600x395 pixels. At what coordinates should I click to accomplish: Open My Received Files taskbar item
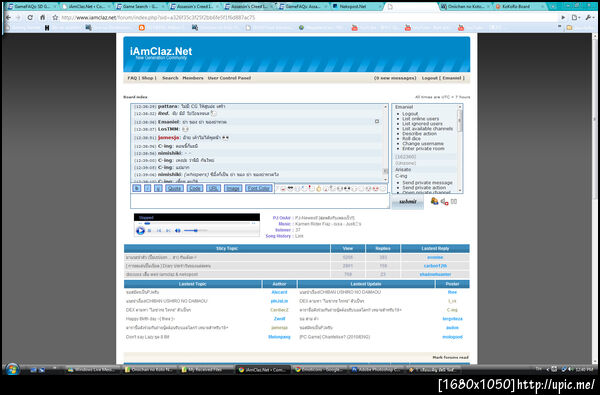[206, 370]
